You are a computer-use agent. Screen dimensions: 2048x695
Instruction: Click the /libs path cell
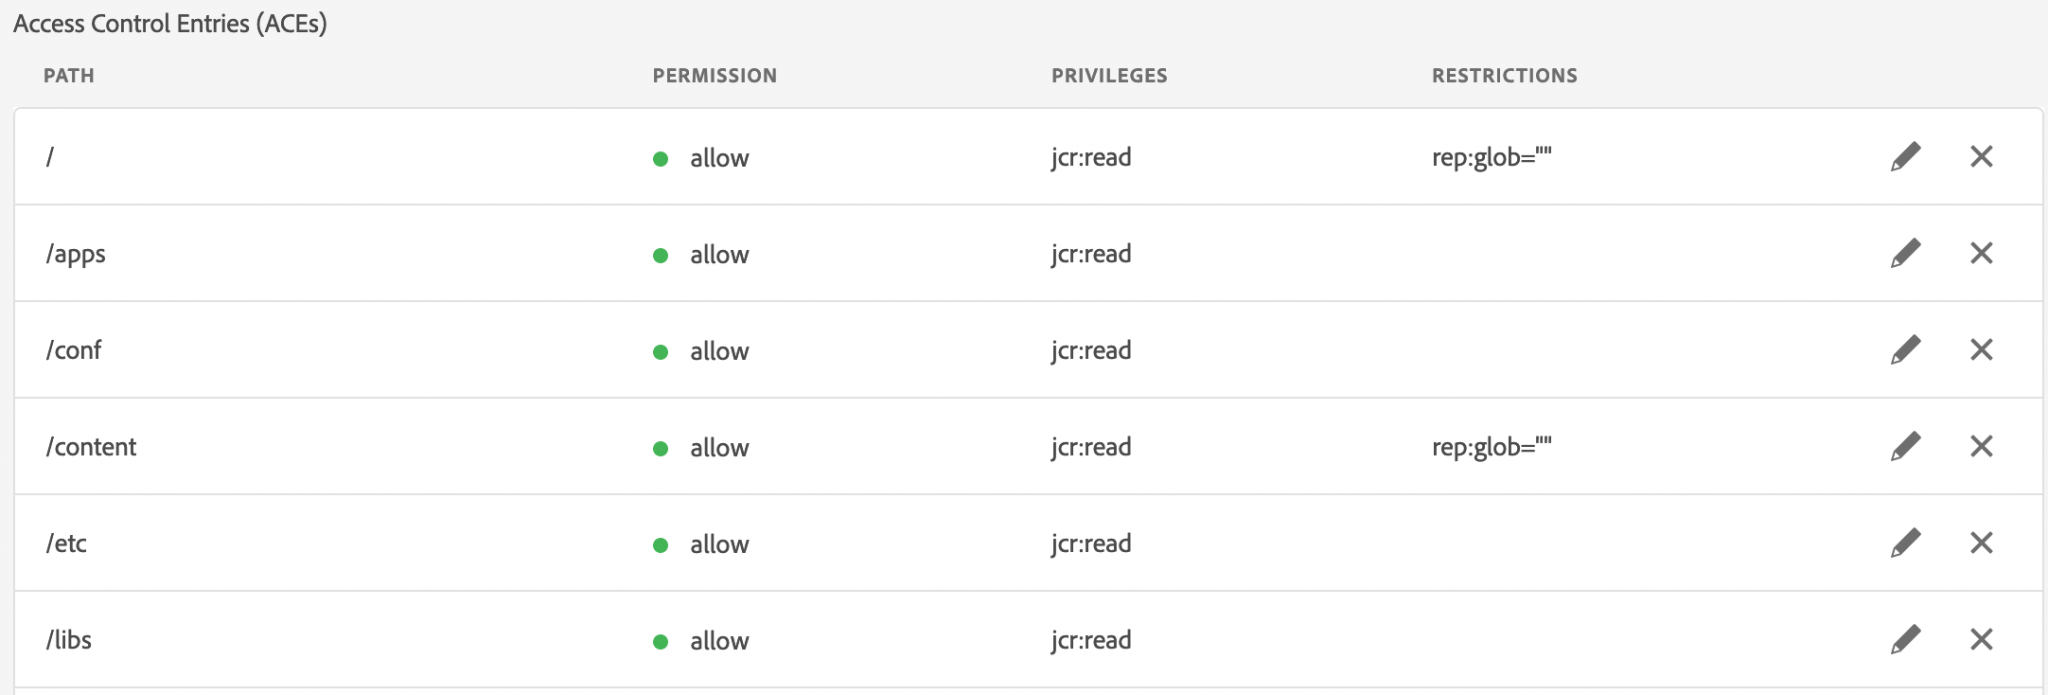tap(68, 640)
